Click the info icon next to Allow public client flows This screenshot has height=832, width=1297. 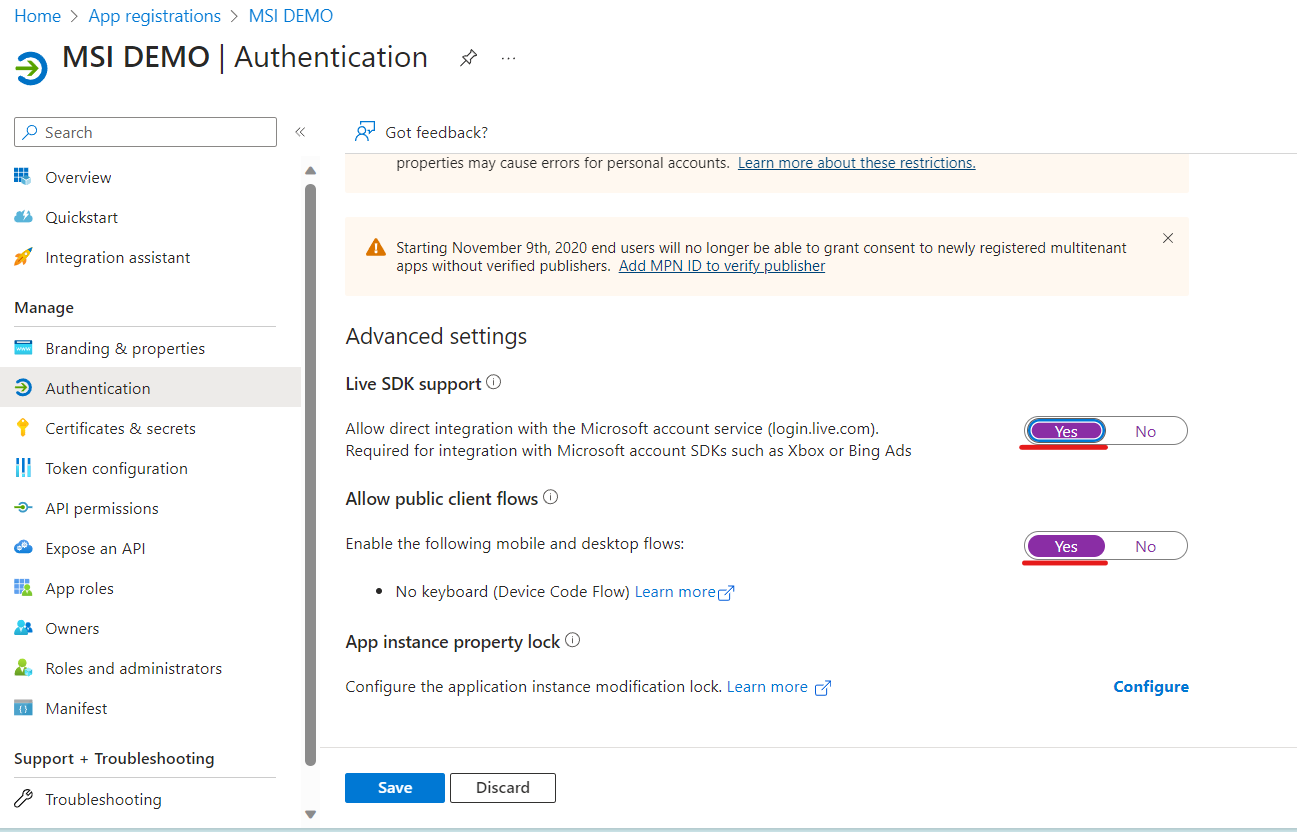coord(550,498)
